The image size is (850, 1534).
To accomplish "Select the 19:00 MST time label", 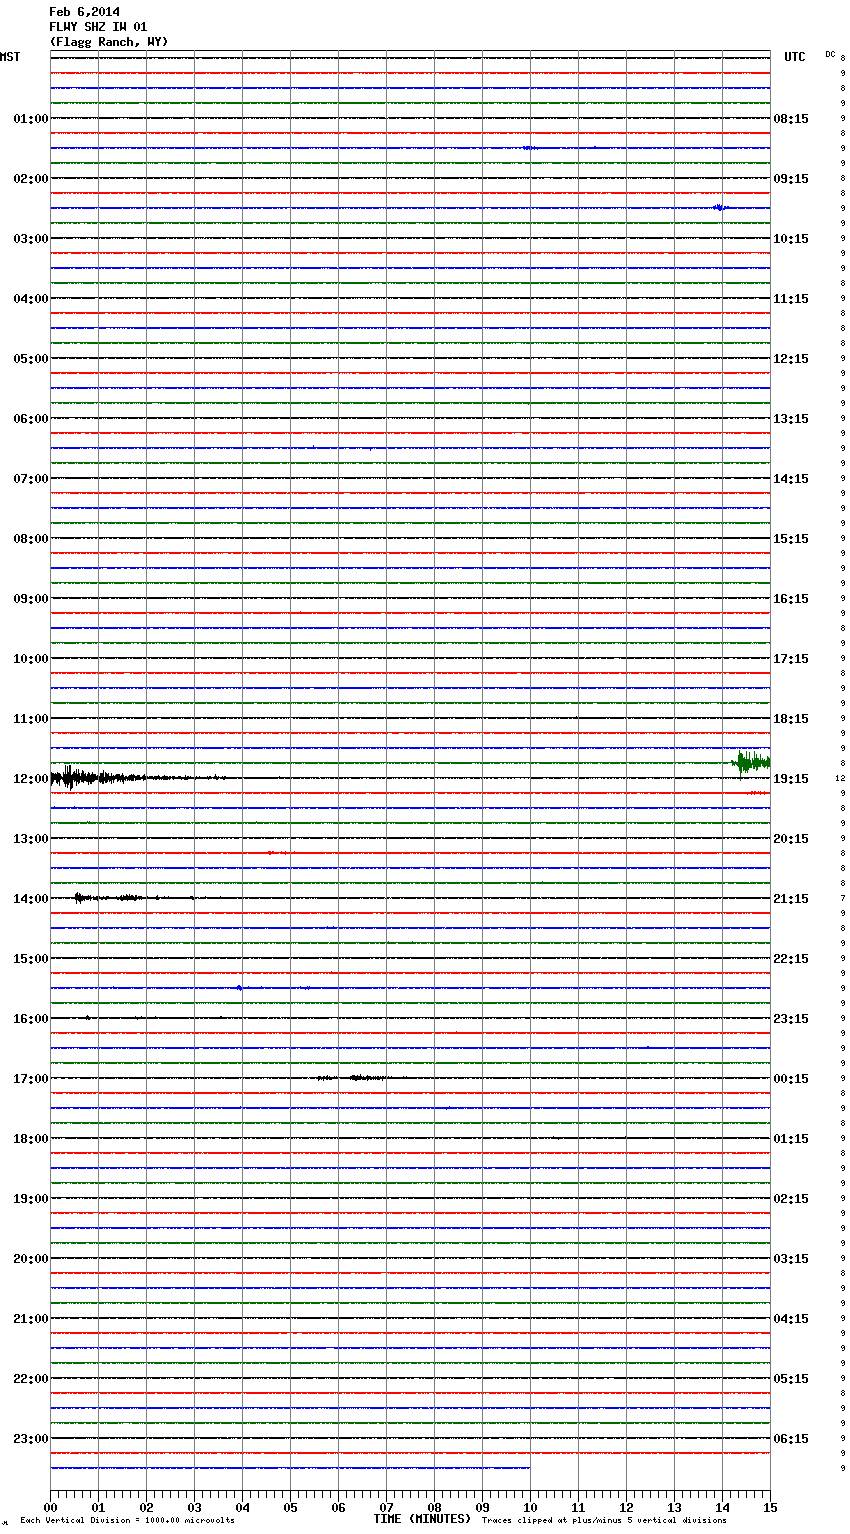I will pyautogui.click(x=31, y=1199).
